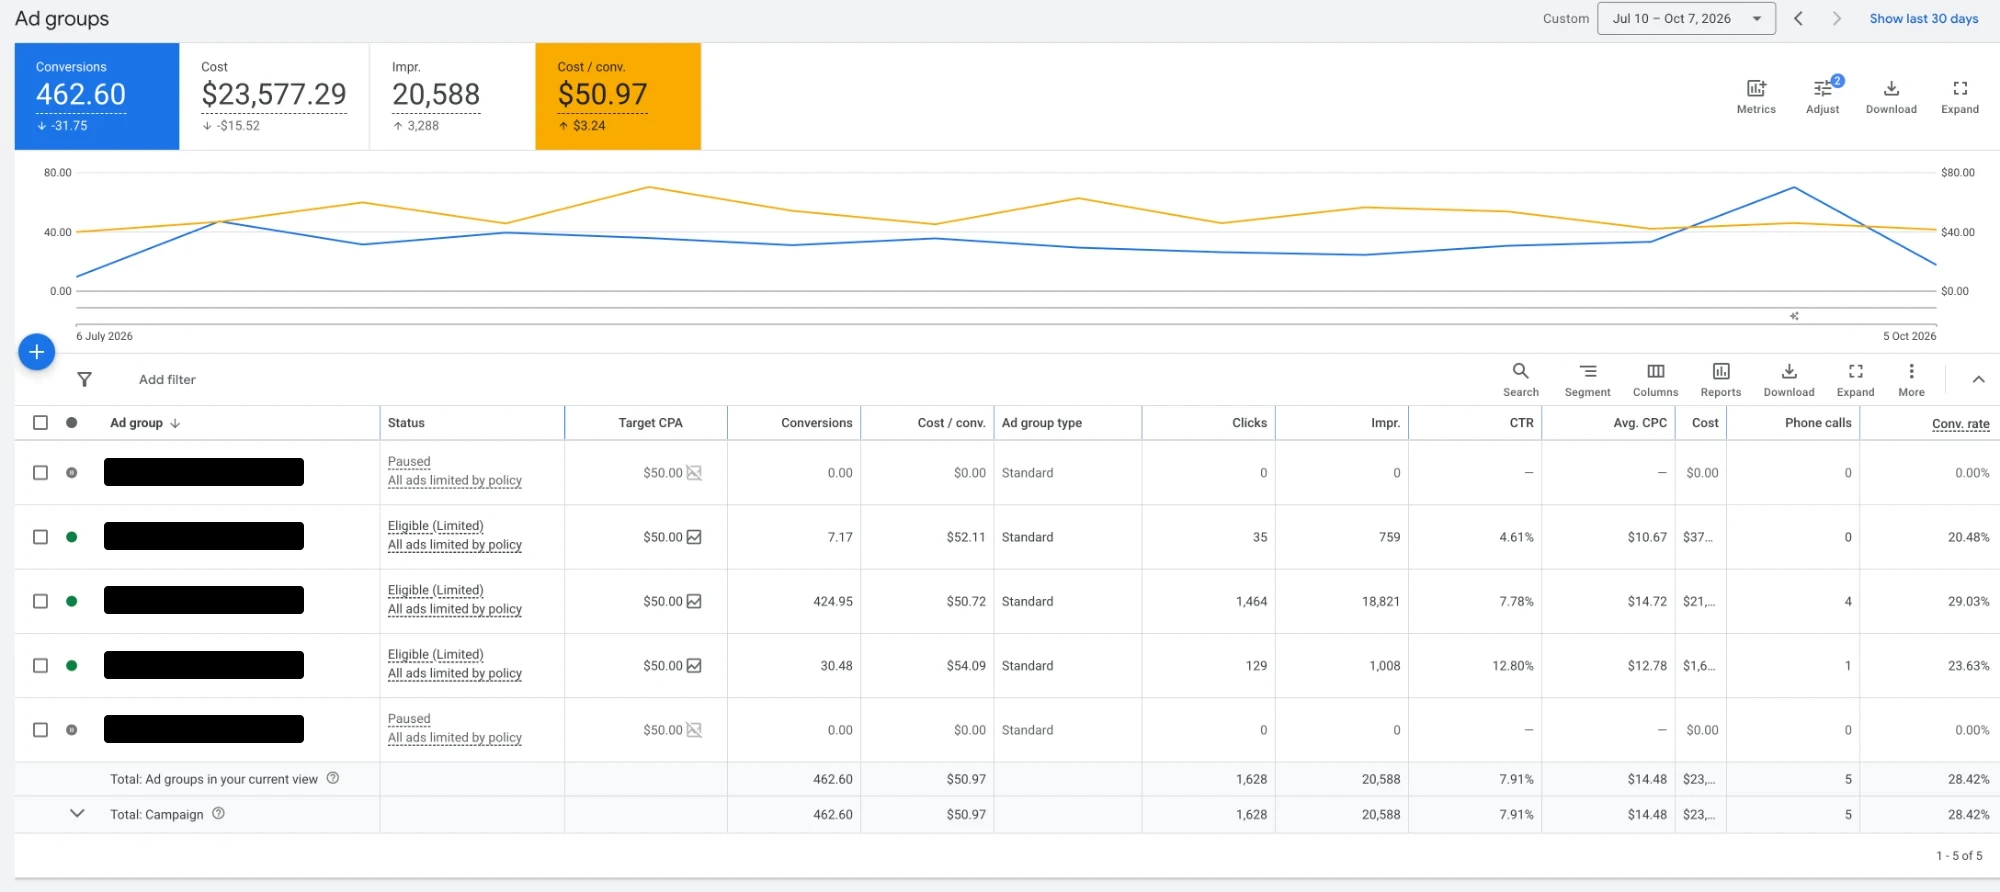The image size is (2000, 892).
Task: Open the More options menu
Action: [x=1911, y=372]
